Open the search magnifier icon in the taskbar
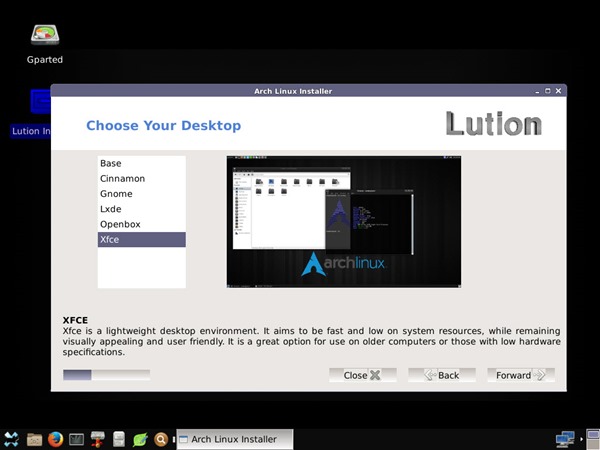The height and width of the screenshot is (450, 600). point(161,439)
